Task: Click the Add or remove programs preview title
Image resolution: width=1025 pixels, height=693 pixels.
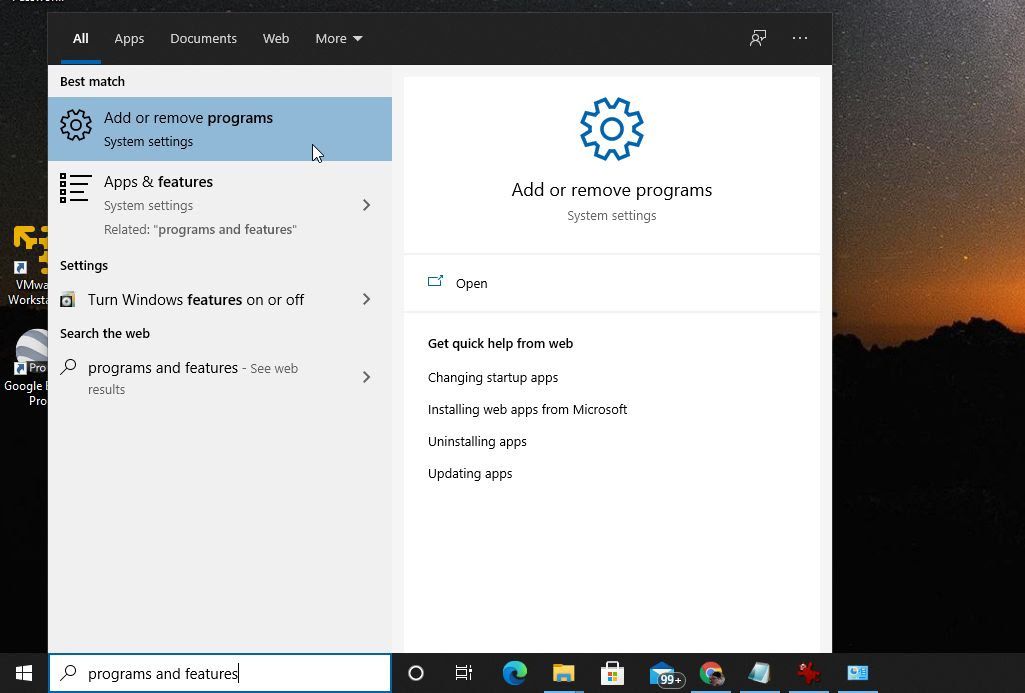Action: point(612,190)
